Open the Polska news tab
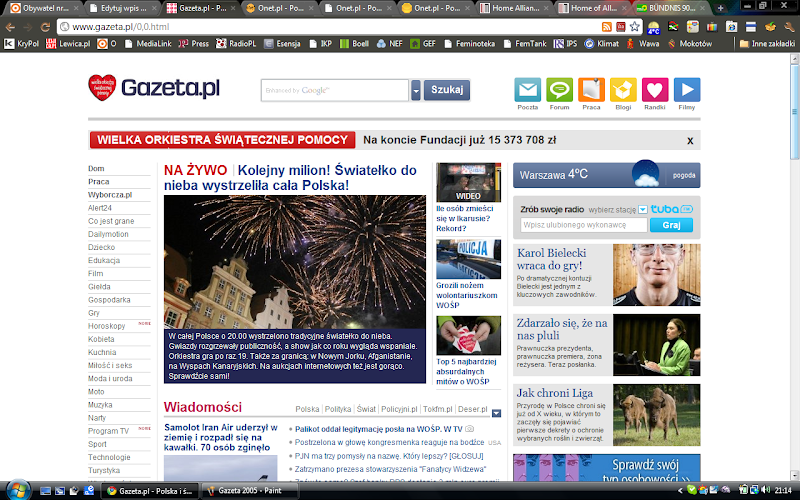800x500 pixels. click(307, 409)
